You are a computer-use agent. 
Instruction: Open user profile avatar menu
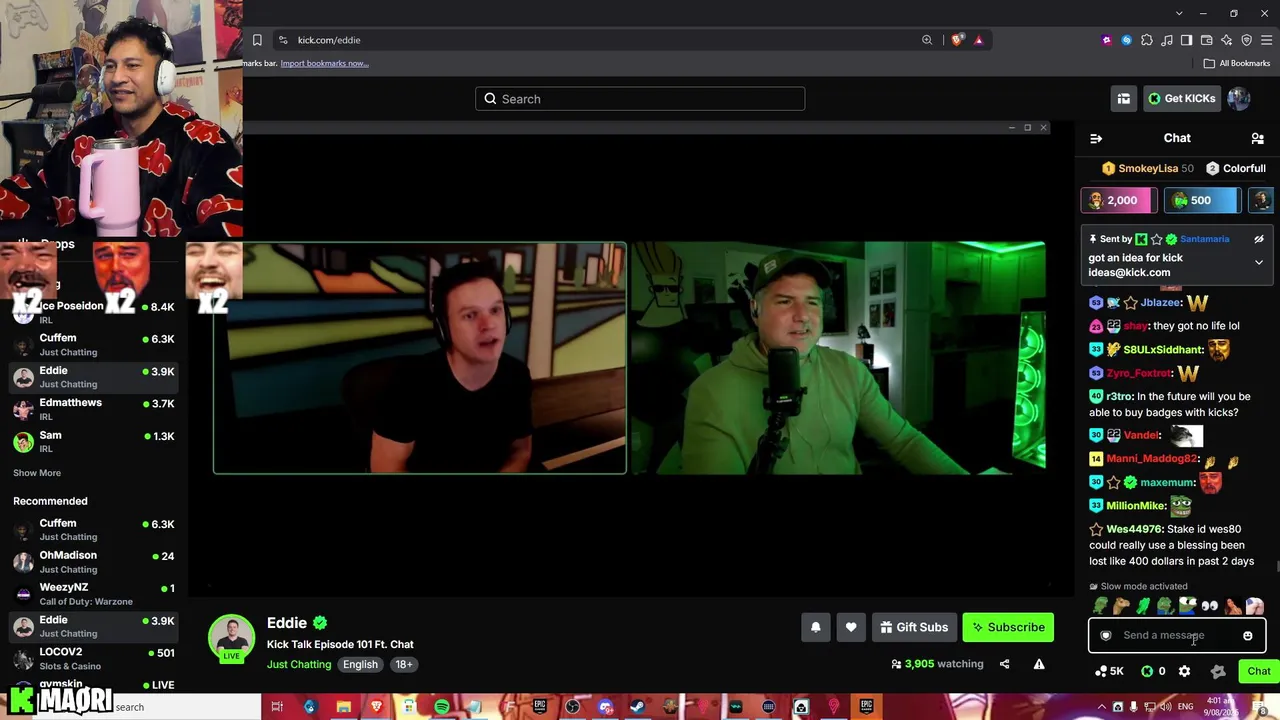pyautogui.click(x=1239, y=98)
